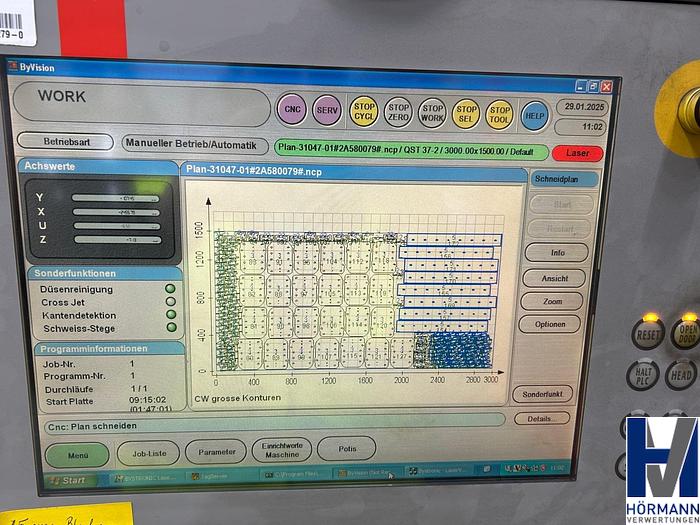Trigger the STOP WORK button
The width and height of the screenshot is (700, 525).
point(432,113)
